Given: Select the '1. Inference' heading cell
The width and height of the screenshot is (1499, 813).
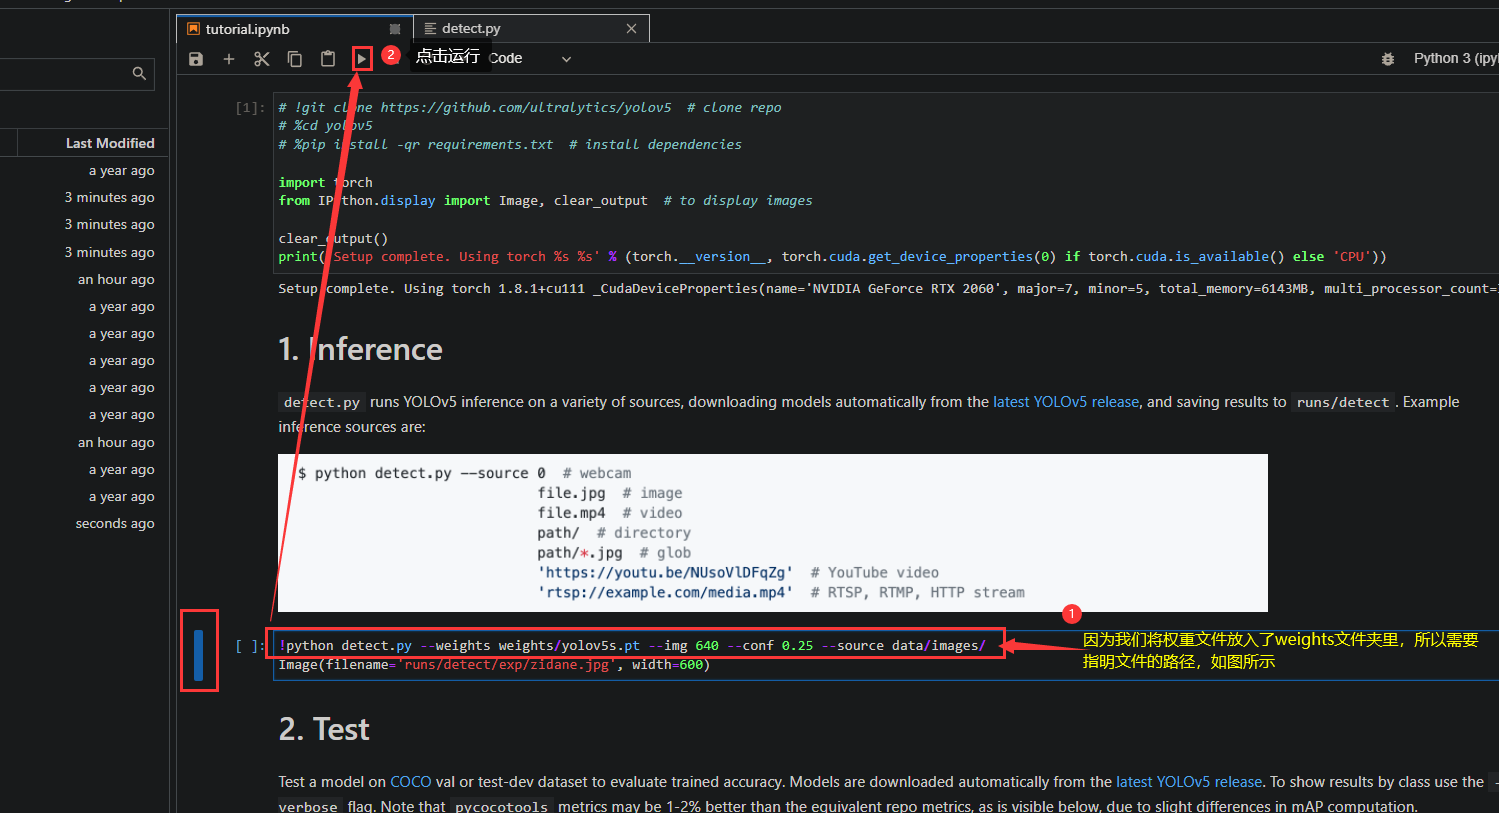Looking at the screenshot, I should [x=360, y=349].
